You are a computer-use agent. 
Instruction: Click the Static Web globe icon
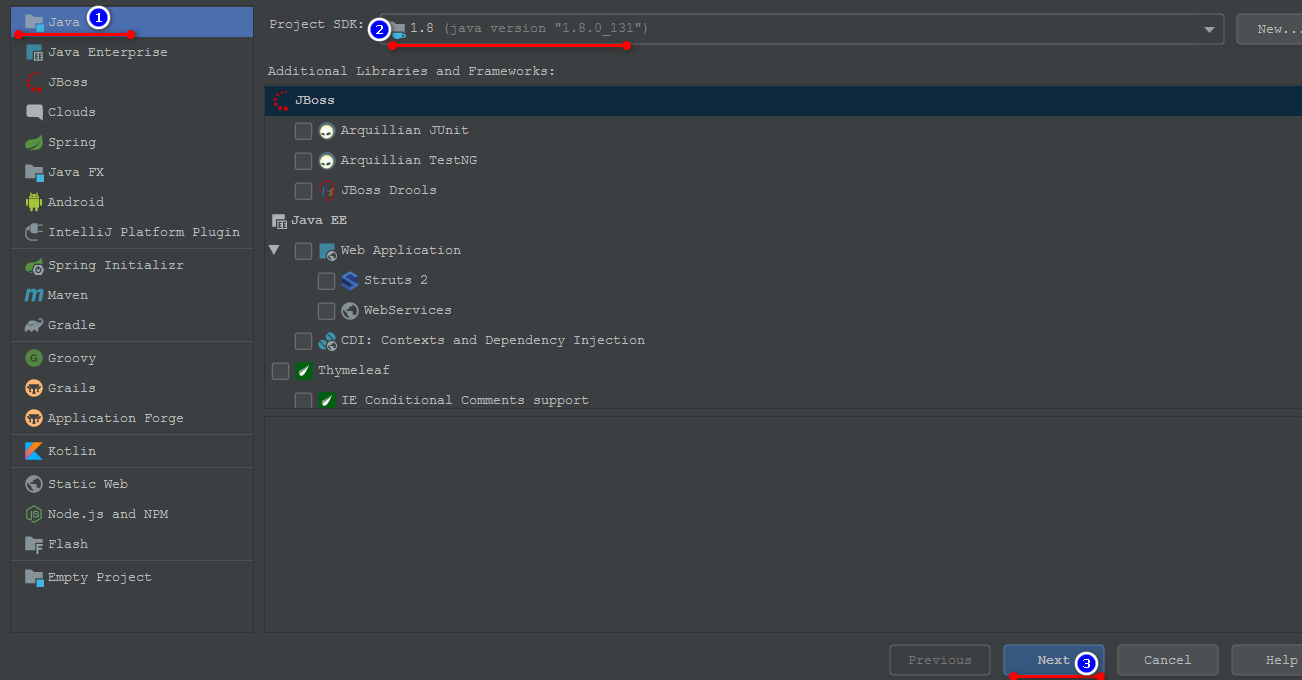[x=34, y=484]
